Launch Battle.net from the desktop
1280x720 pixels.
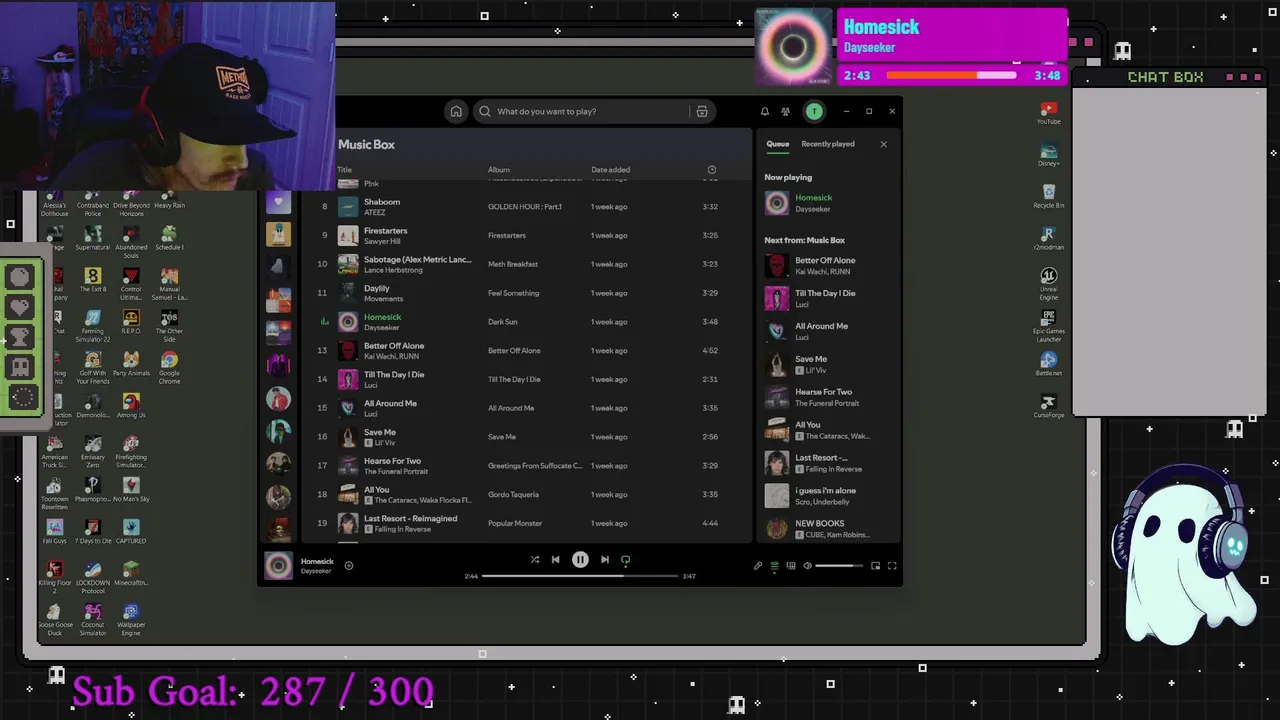click(1048, 364)
